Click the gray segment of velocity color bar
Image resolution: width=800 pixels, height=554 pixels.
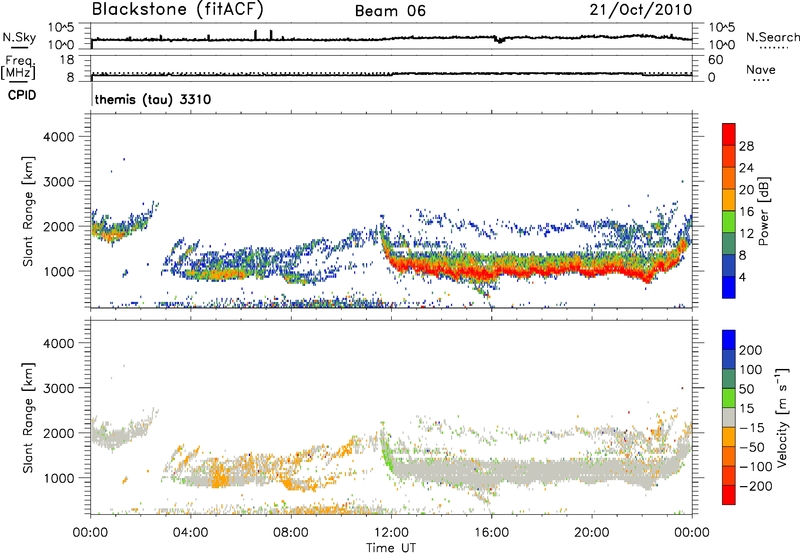(729, 417)
